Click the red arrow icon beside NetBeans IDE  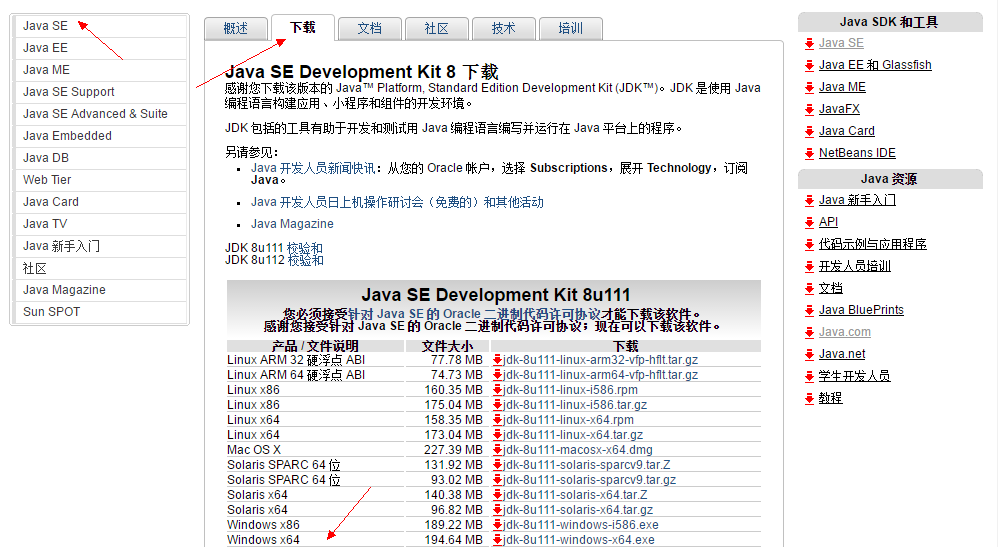click(x=809, y=153)
